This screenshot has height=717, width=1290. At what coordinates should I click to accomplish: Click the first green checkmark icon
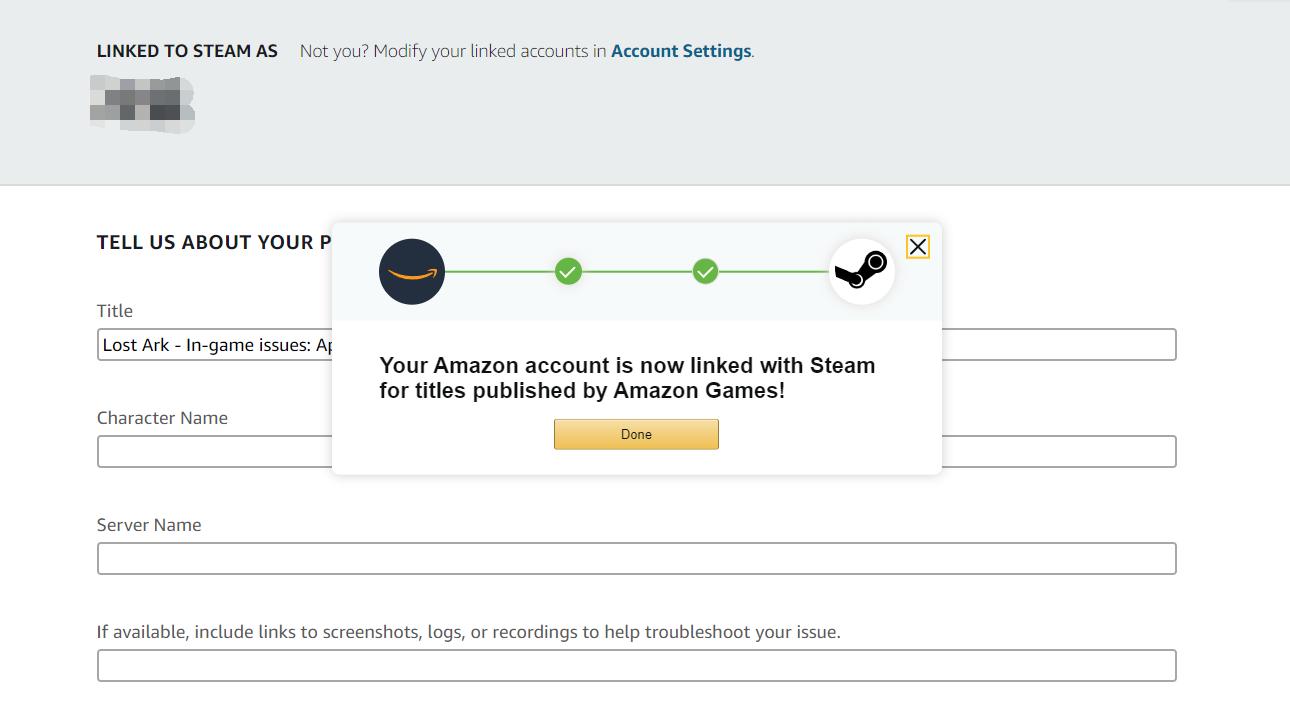[568, 272]
